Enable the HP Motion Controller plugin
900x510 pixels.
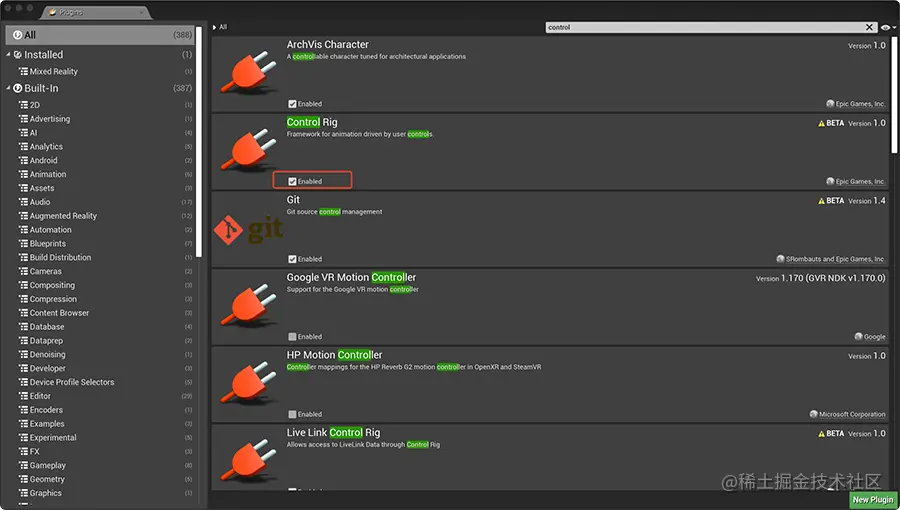pyautogui.click(x=292, y=414)
